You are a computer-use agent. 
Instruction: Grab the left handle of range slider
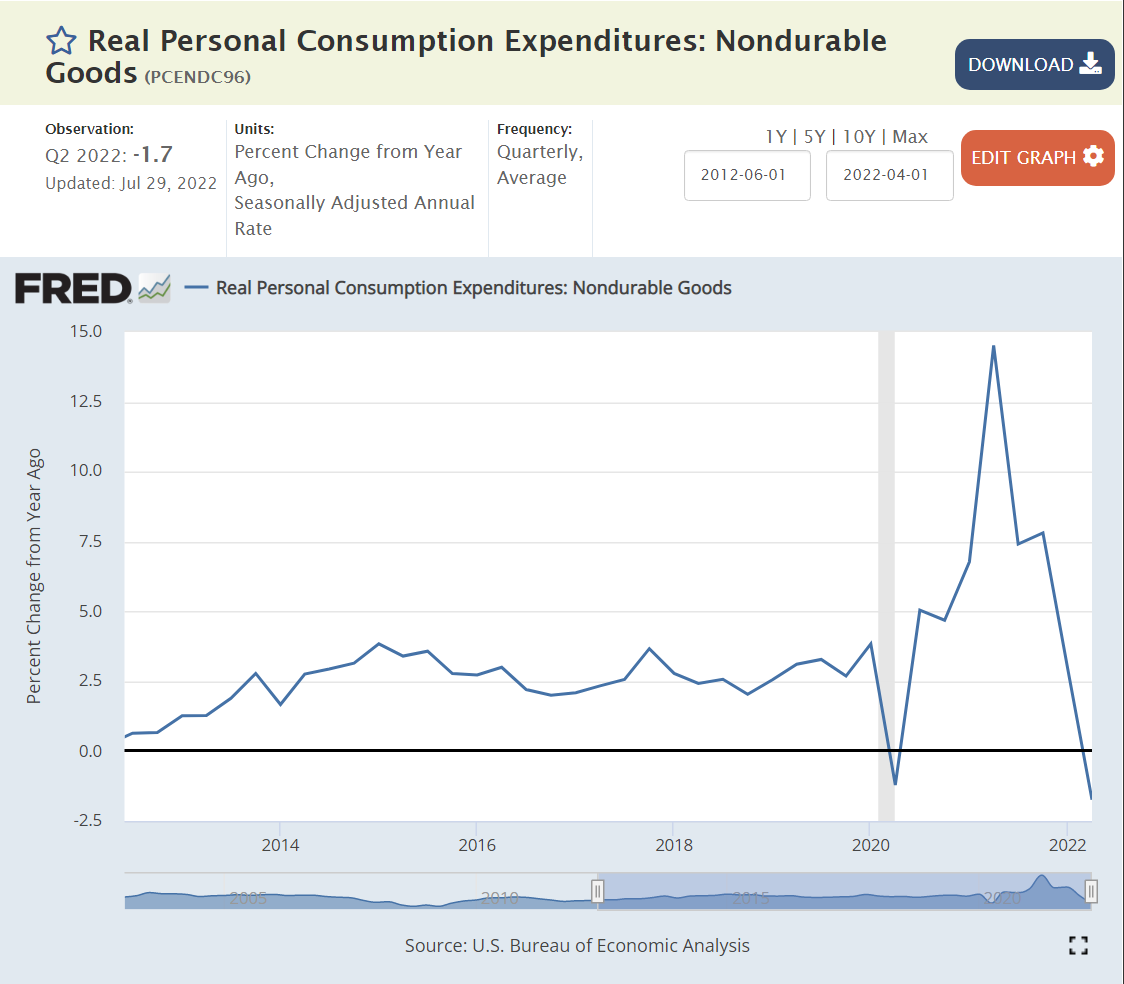[x=598, y=891]
